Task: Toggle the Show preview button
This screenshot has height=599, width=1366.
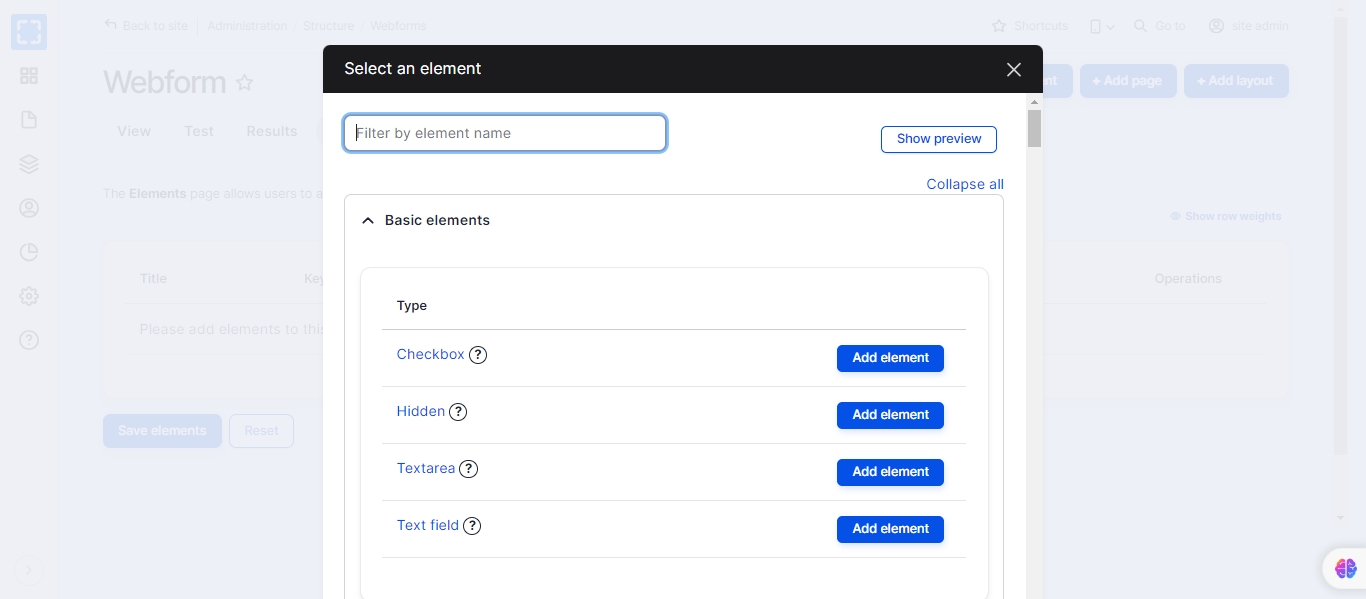Action: [938, 139]
